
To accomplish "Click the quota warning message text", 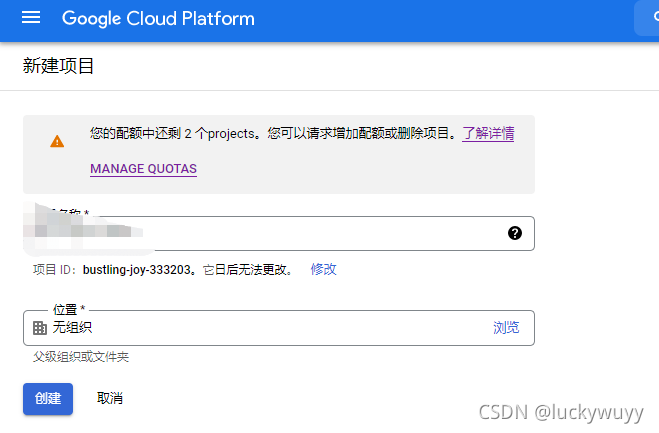I will coord(272,134).
